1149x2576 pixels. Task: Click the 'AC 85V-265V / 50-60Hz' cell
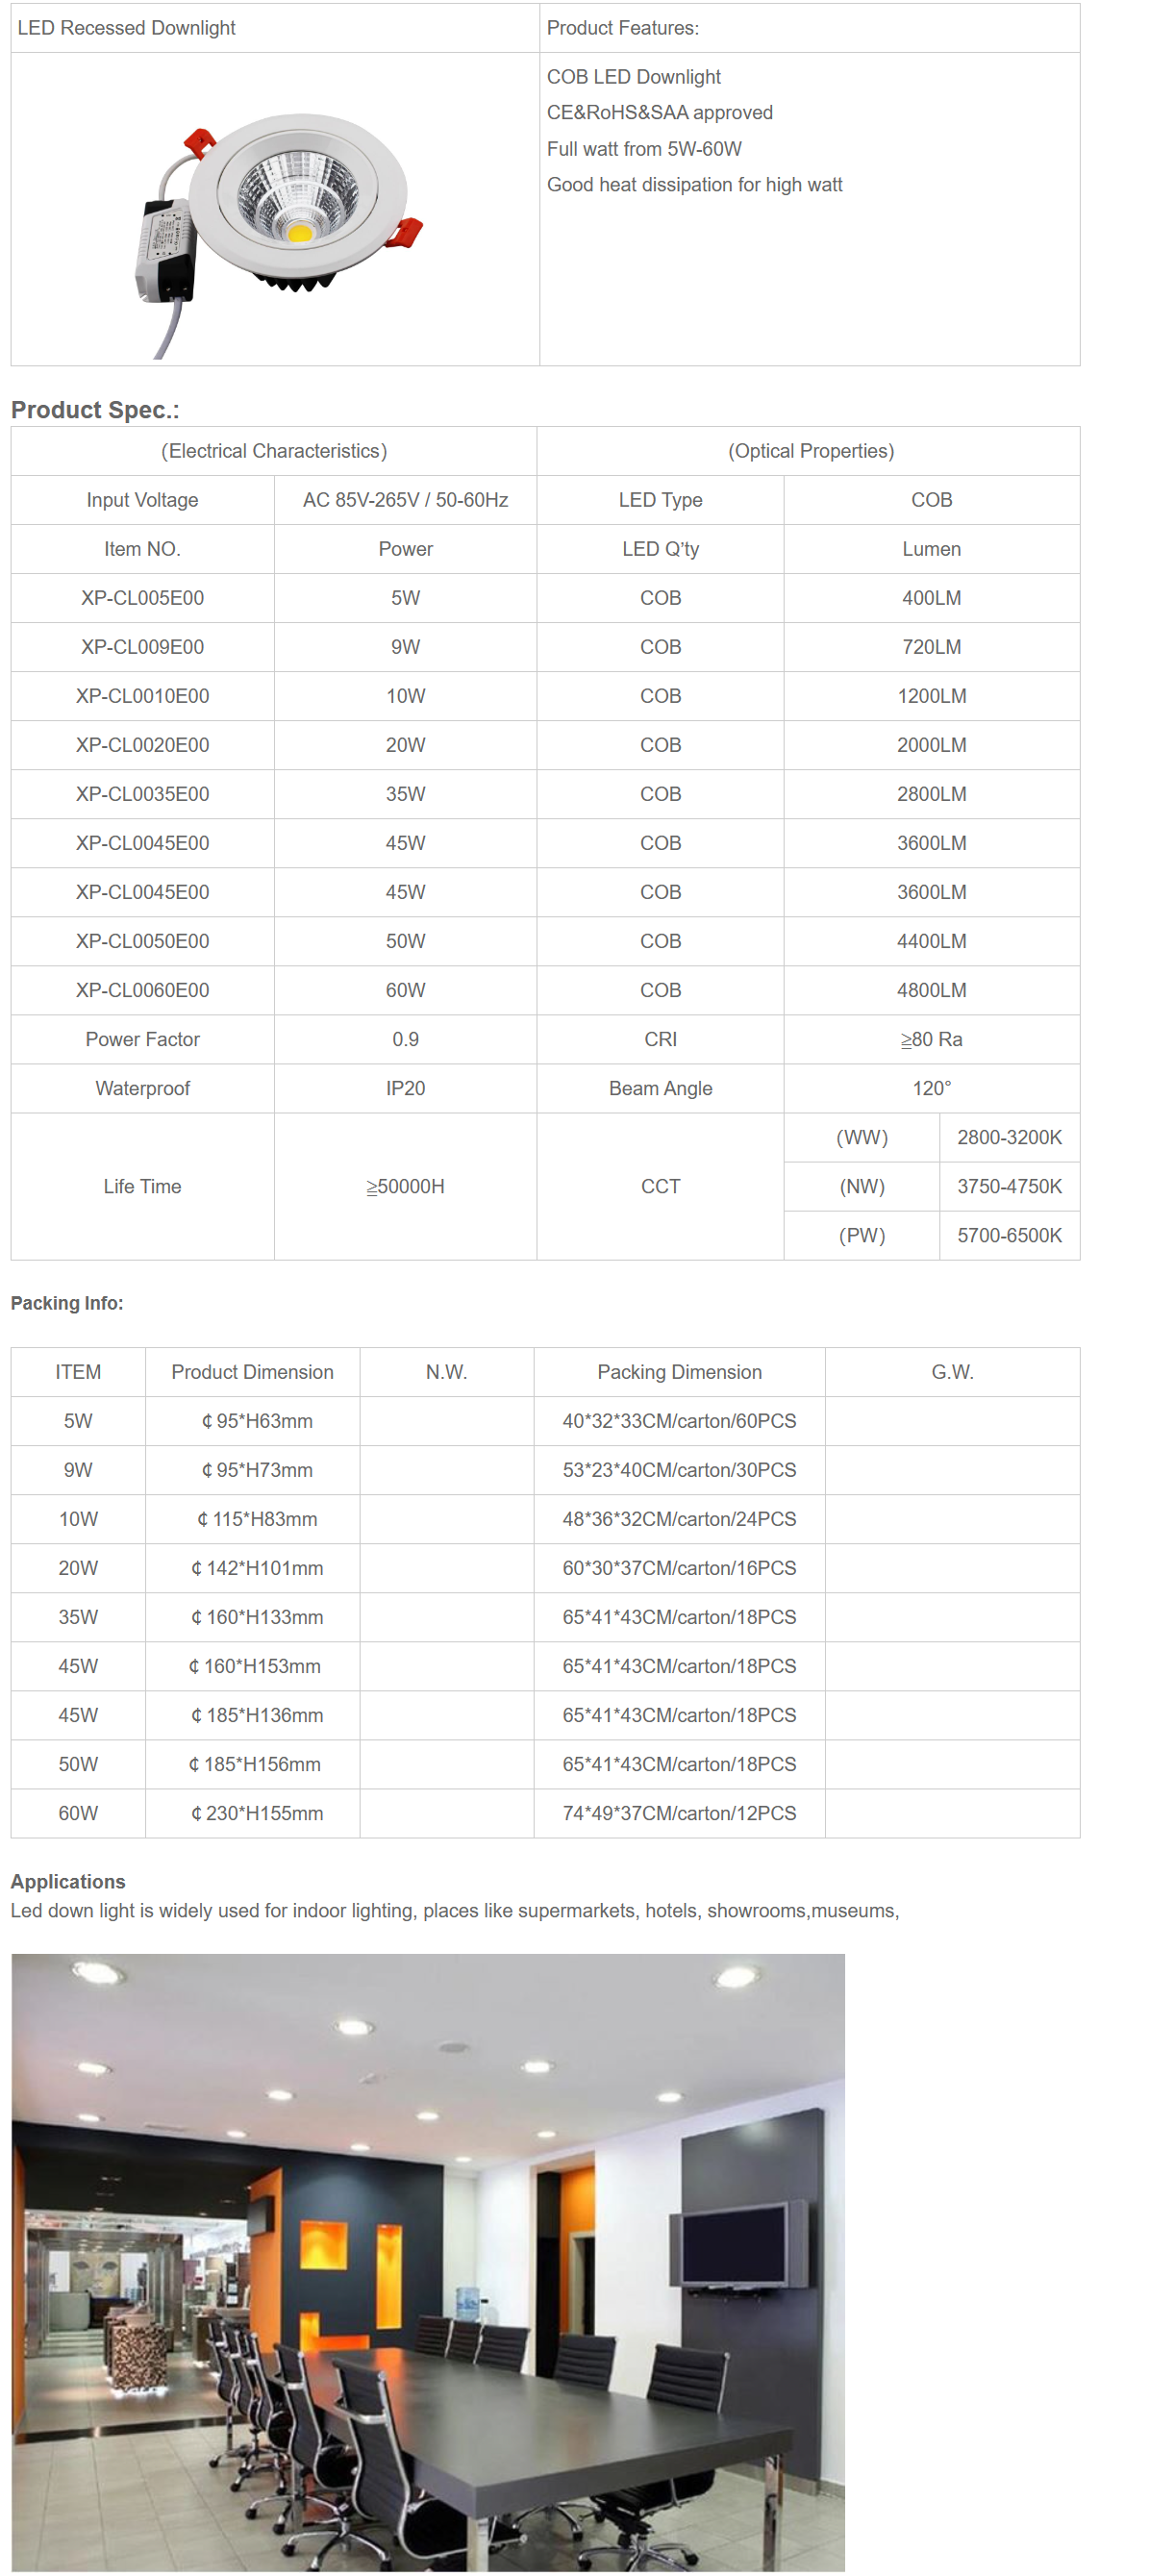pos(405,500)
